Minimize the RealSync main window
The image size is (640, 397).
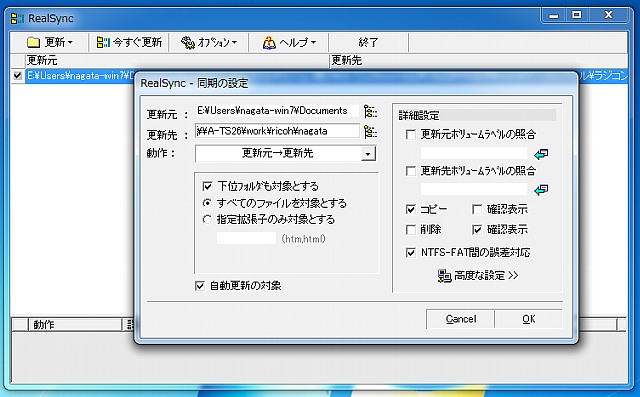553,16
